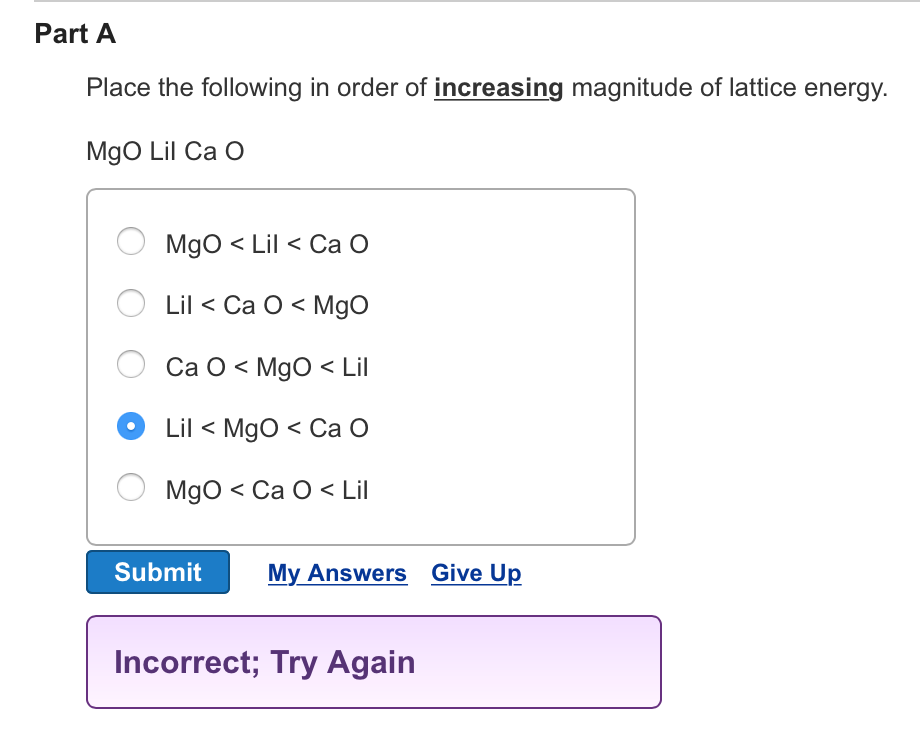
Task: Click the Ca O < MgO < LiI option label text
Action: coord(267,366)
